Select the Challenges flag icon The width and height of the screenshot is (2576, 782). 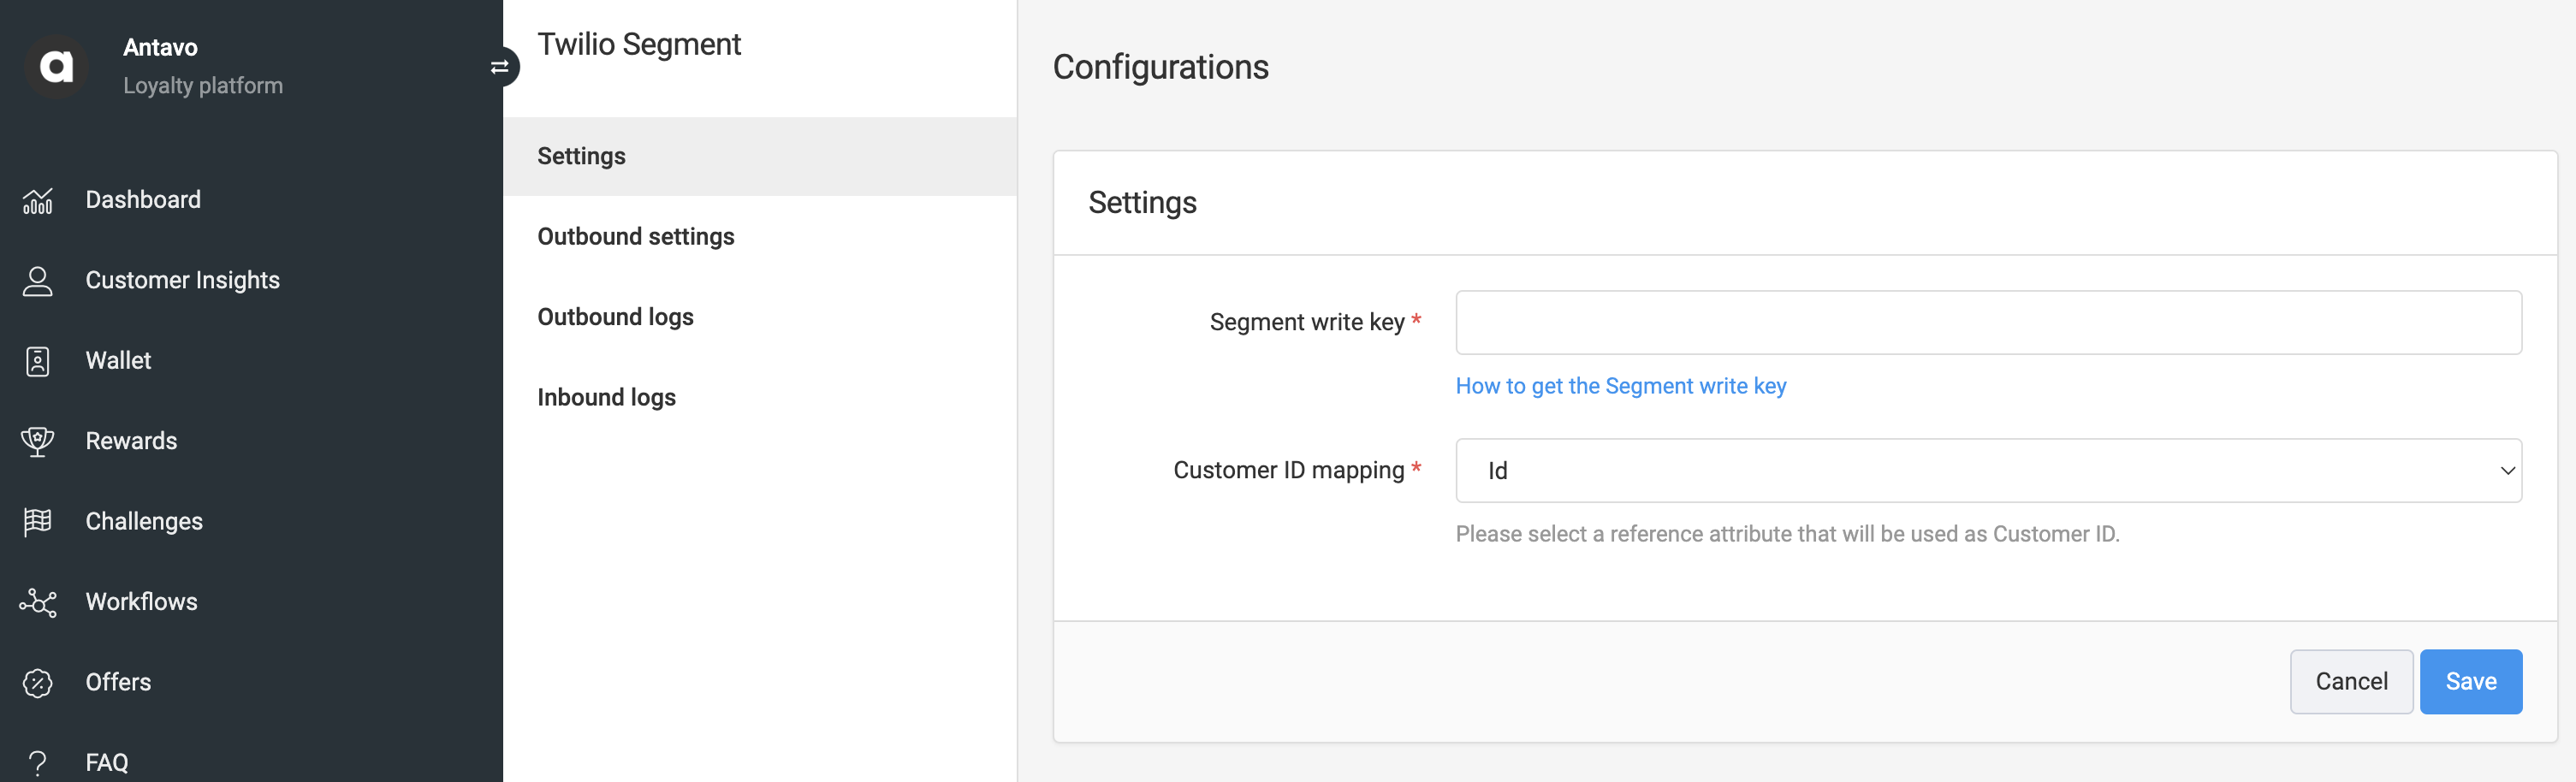(x=37, y=520)
